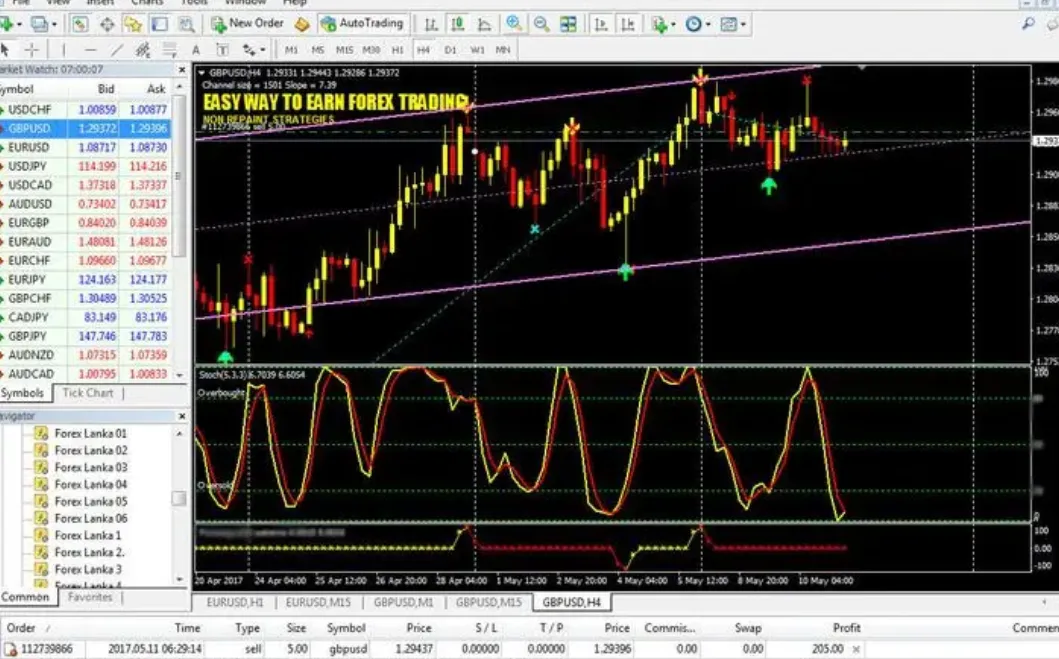Expand the Profiles dropdown arrow
This screenshot has width=1059, height=659.
(53, 25)
